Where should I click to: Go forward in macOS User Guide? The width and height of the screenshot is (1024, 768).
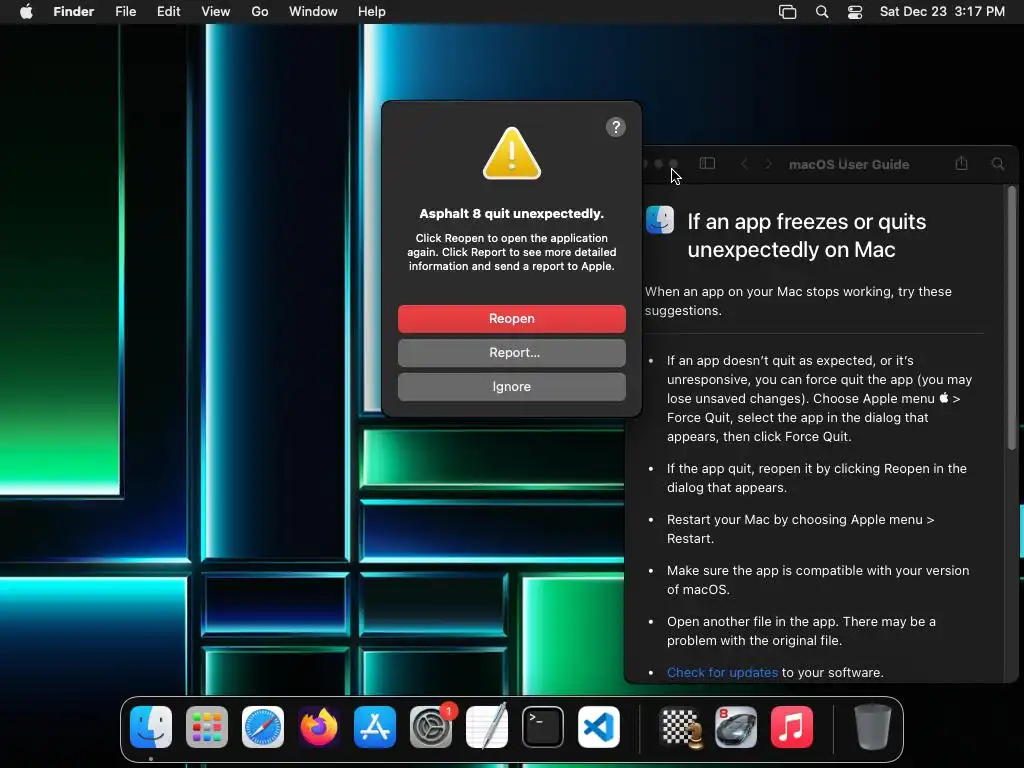point(768,164)
